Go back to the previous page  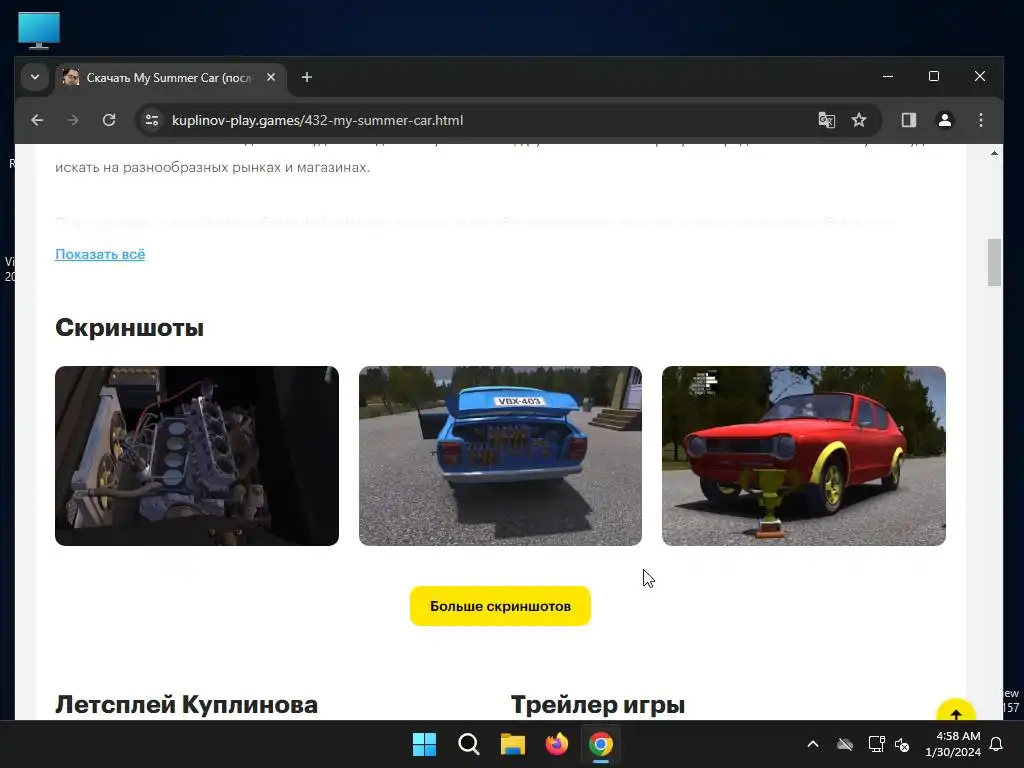point(37,120)
